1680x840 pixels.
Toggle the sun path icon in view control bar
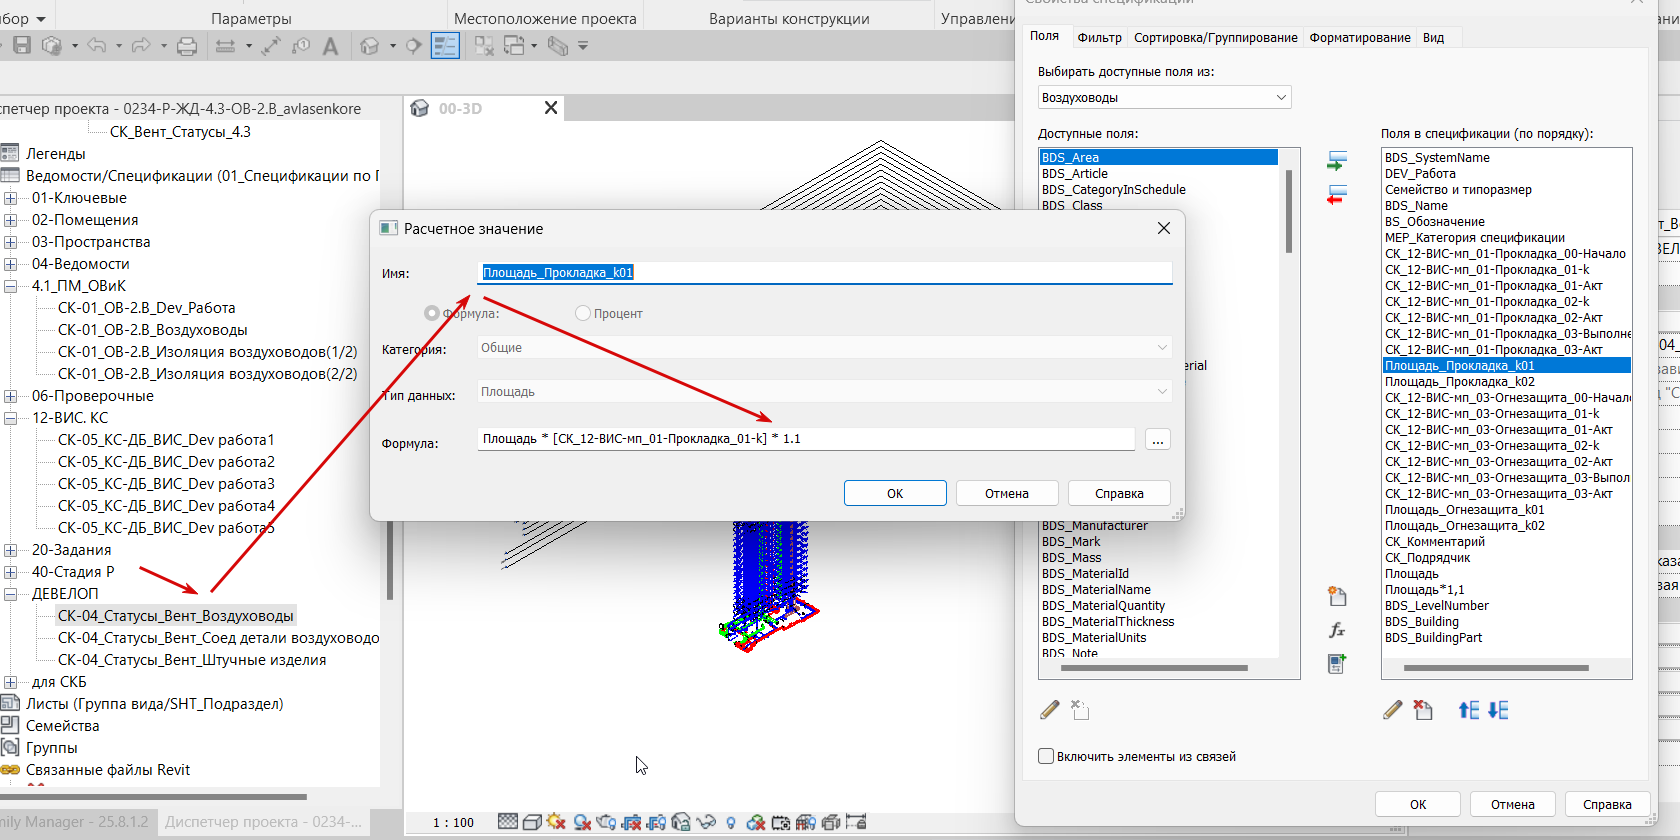557,822
